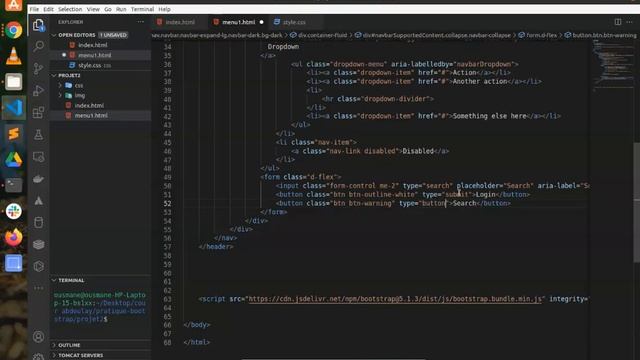
Task: Open the Run menu
Action: point(121,9)
